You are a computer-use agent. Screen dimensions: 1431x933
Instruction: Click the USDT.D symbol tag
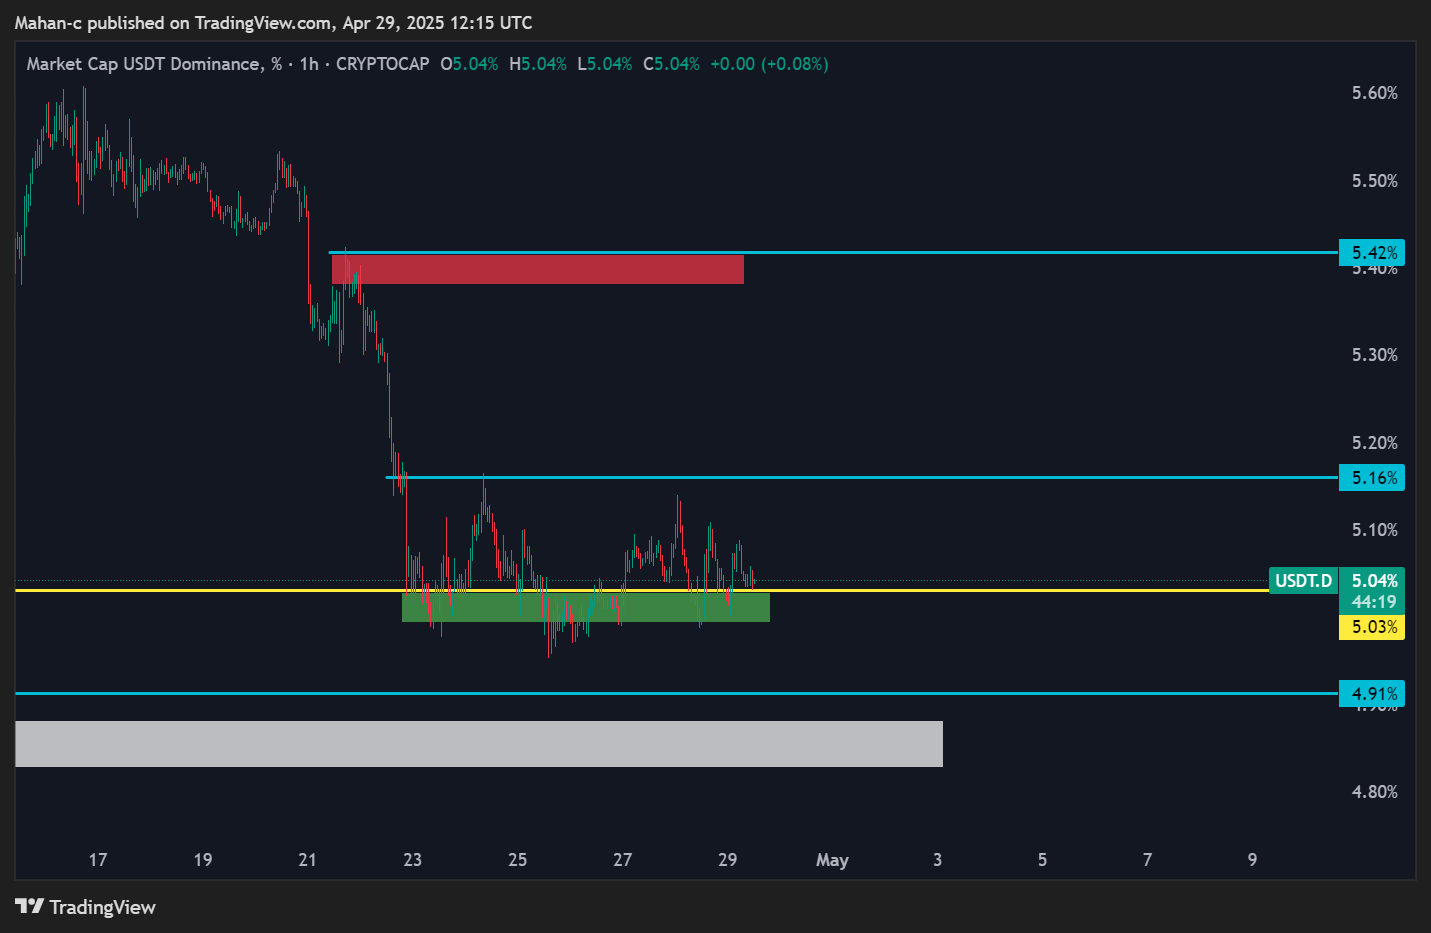point(1303,581)
